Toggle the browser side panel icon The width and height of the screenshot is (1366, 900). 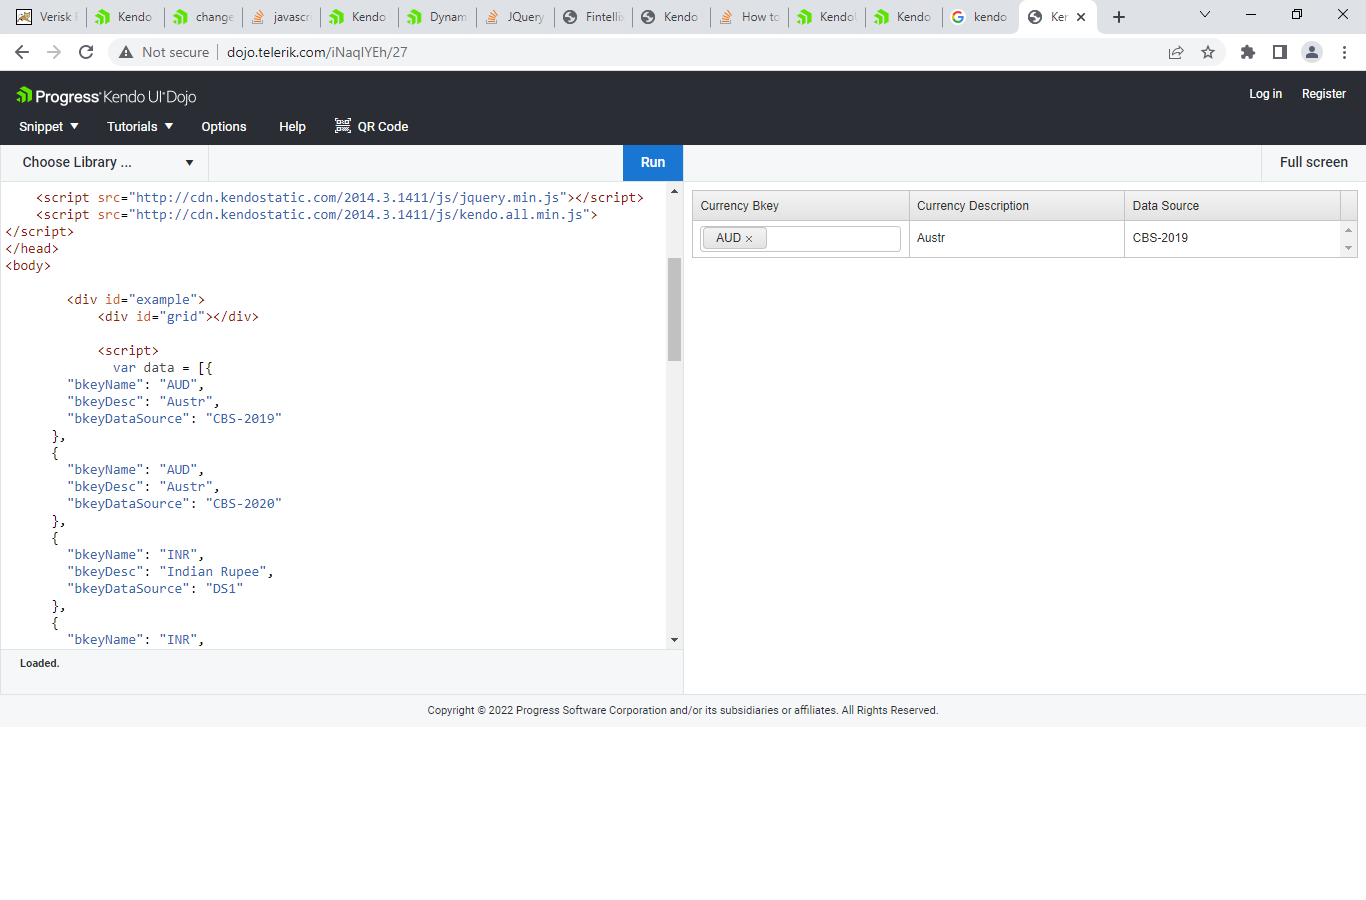pos(1280,52)
